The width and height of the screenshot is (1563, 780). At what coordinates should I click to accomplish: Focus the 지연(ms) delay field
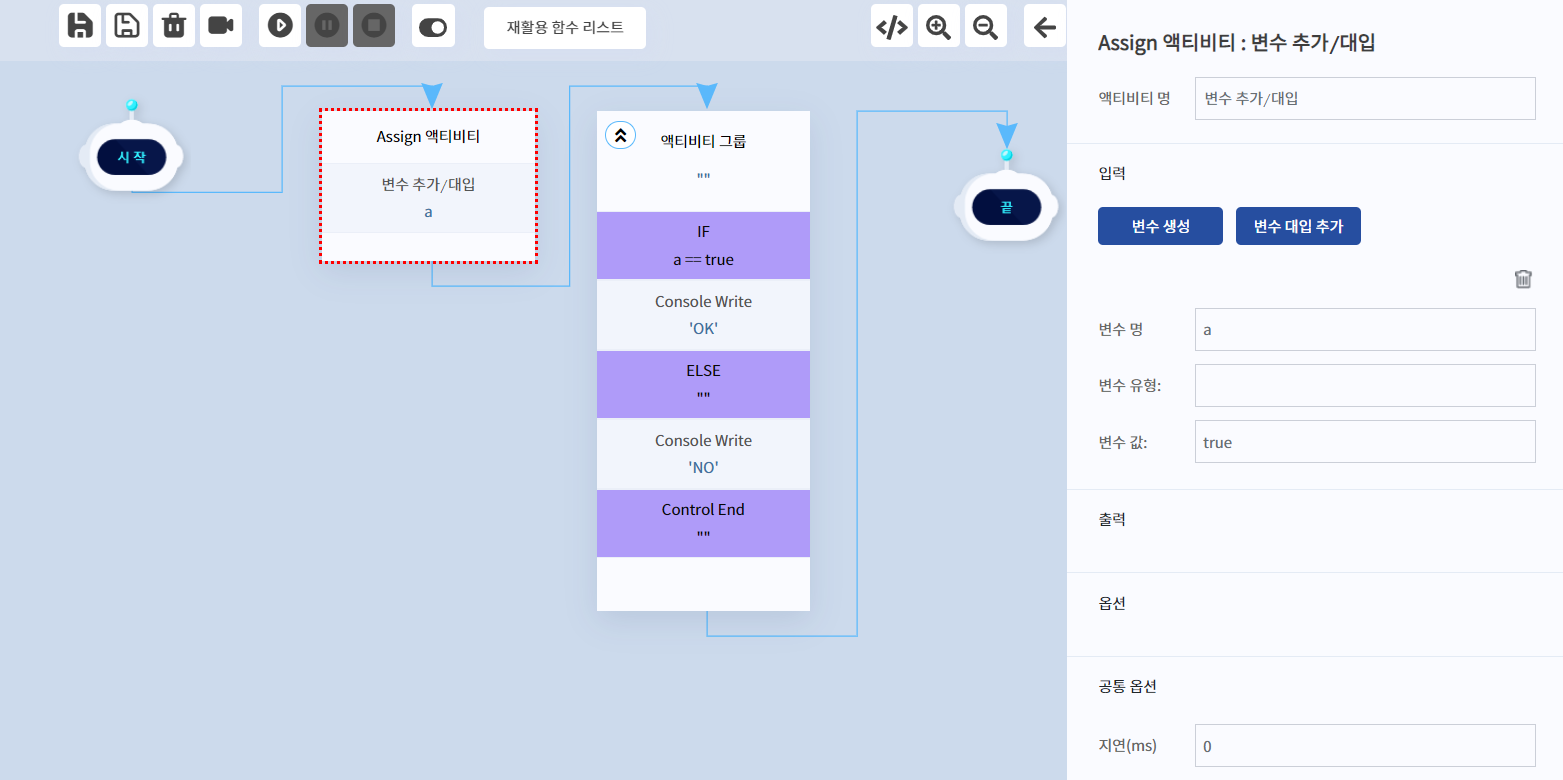[1365, 745]
